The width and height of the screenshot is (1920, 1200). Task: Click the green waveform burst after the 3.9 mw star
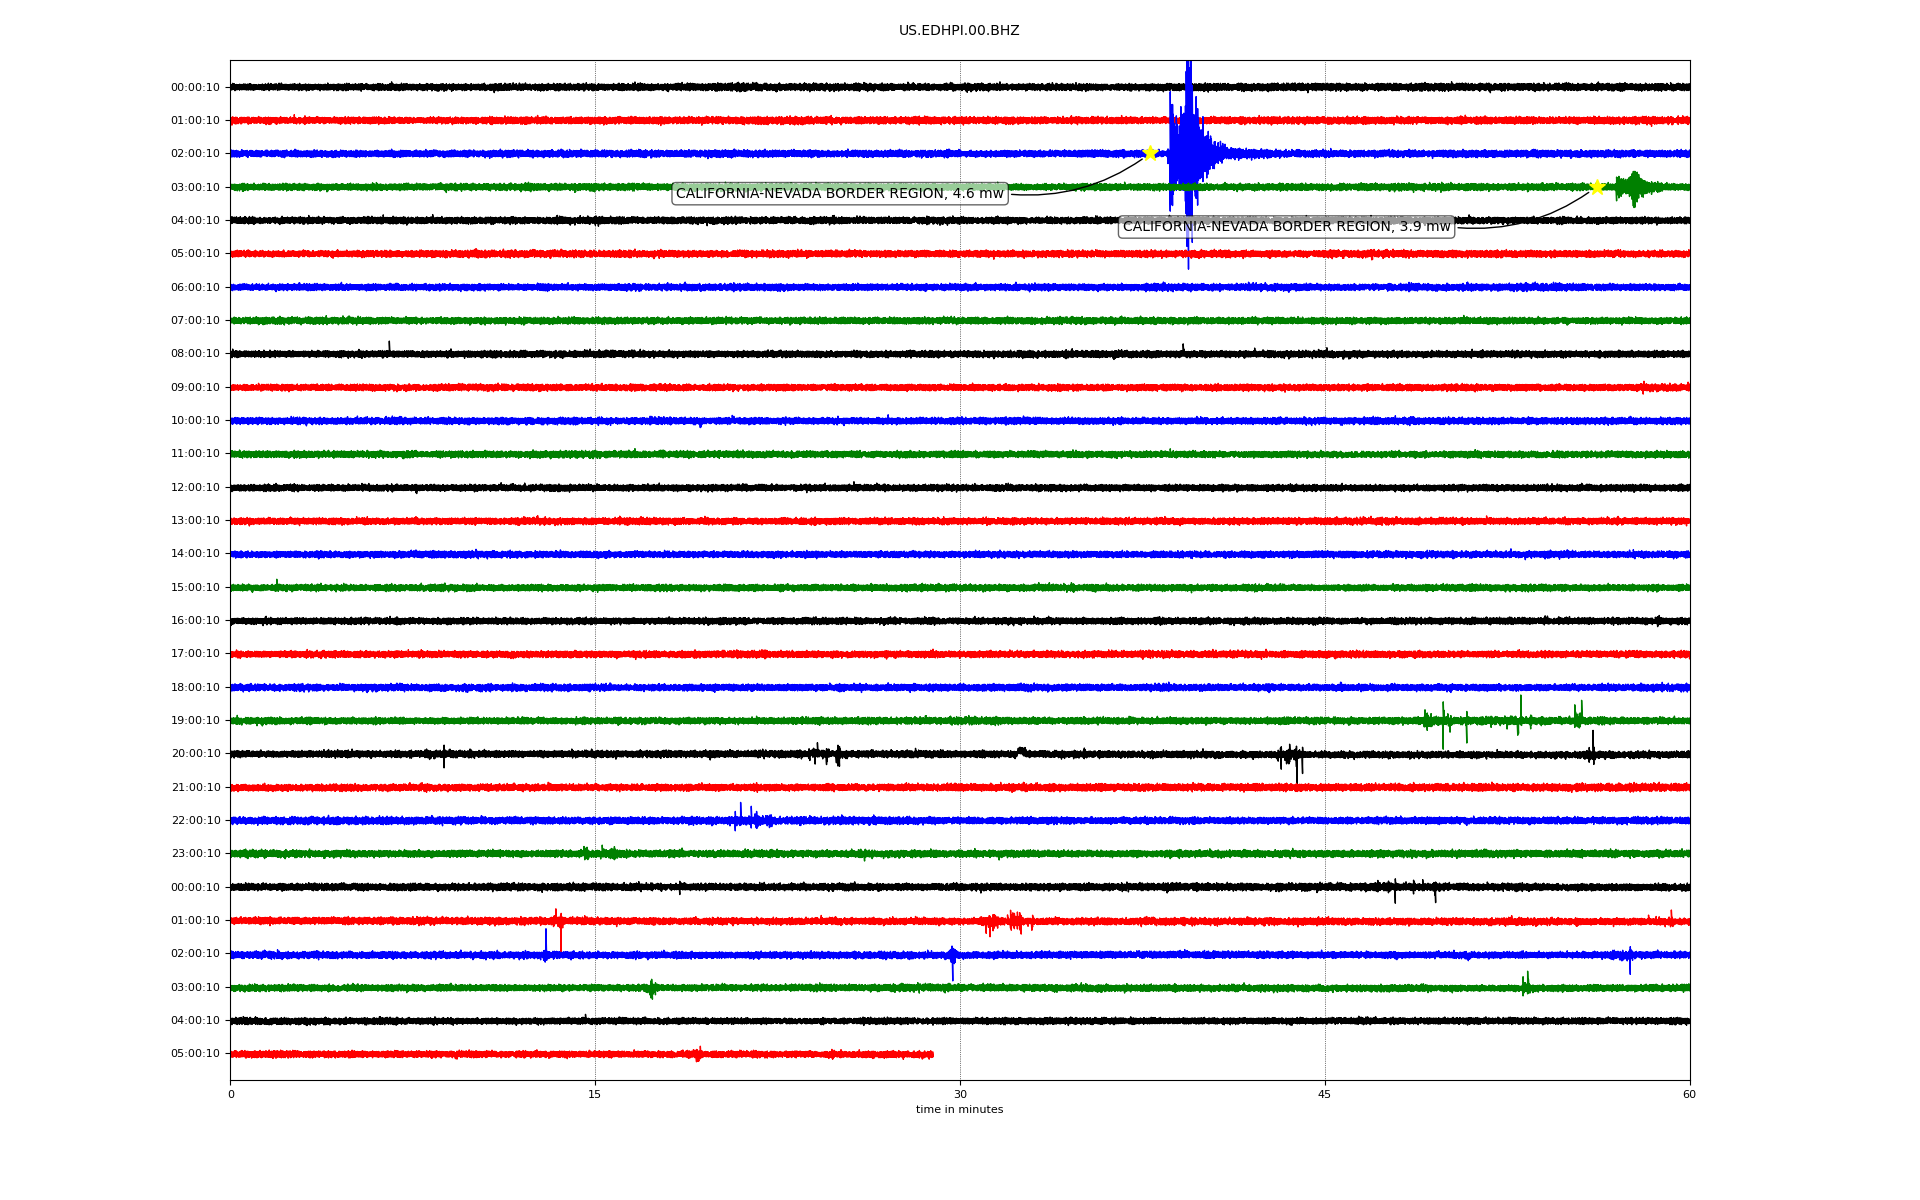point(1635,187)
